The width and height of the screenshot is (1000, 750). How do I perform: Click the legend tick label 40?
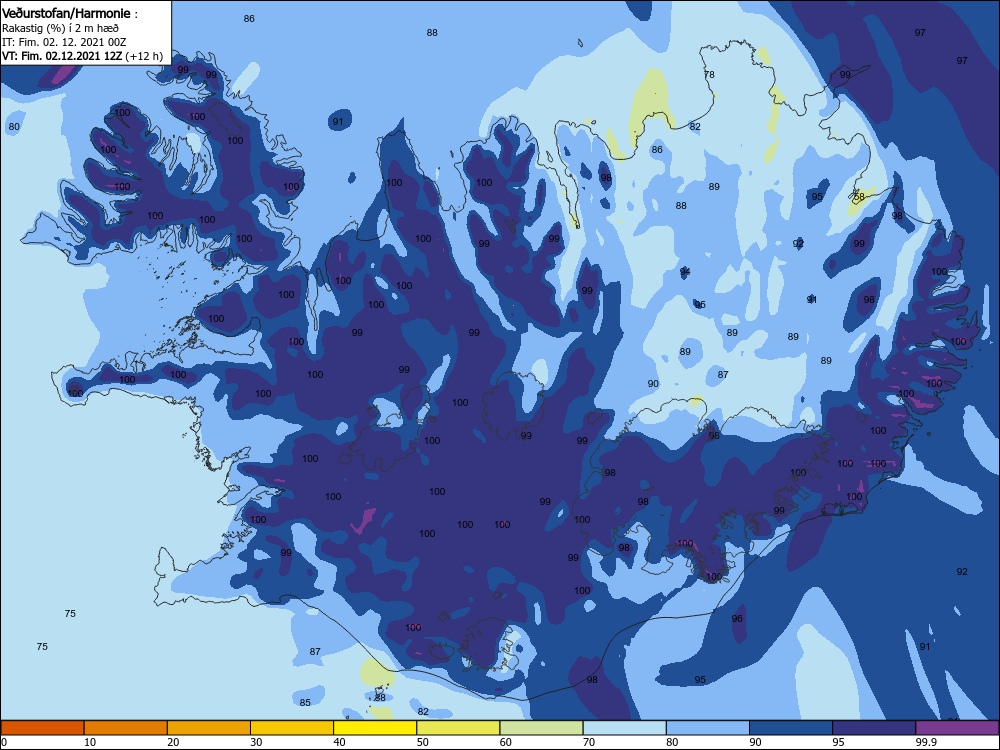pyautogui.click(x=340, y=742)
